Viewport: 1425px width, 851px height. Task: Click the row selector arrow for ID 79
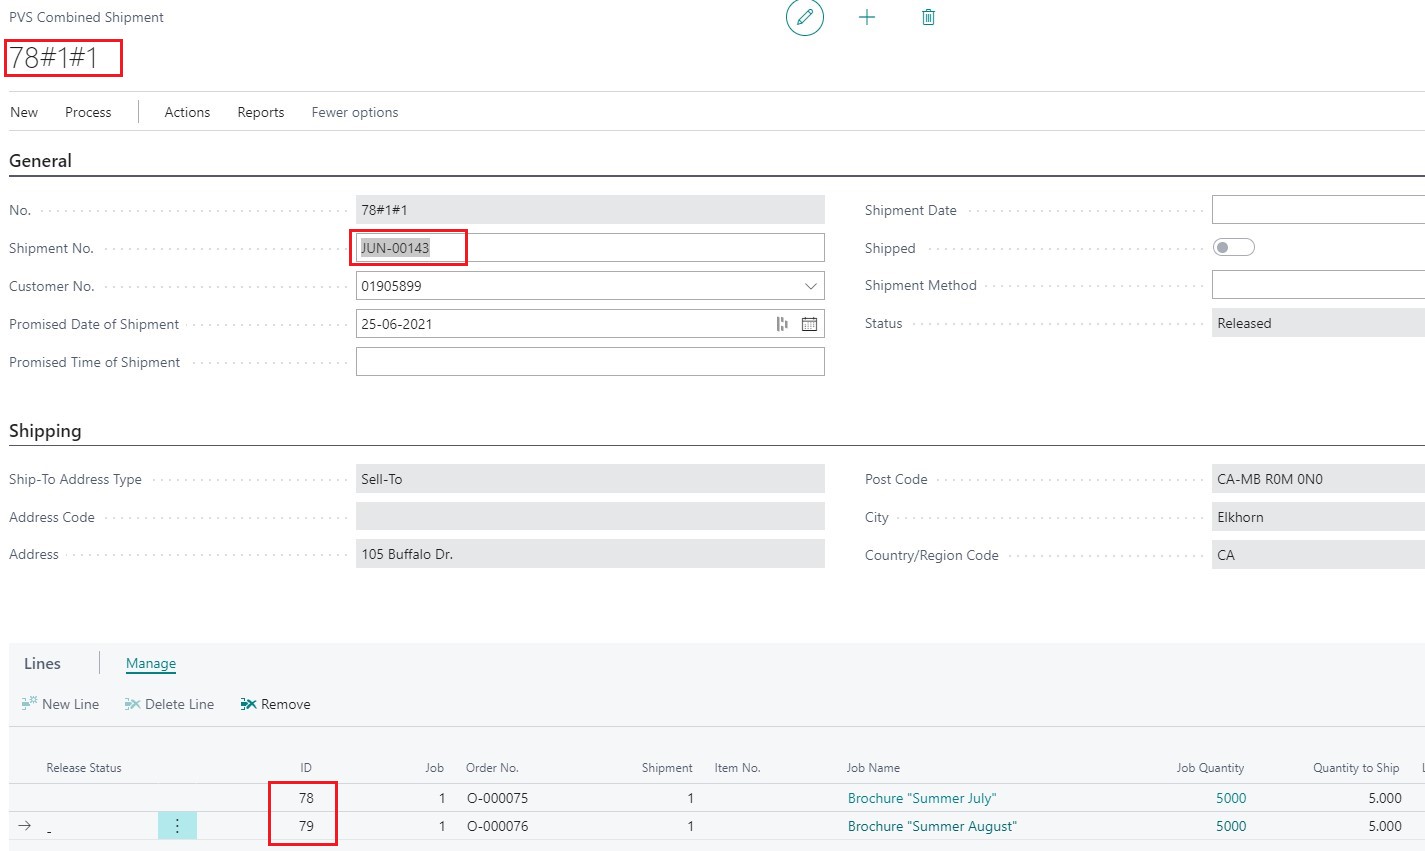(25, 826)
